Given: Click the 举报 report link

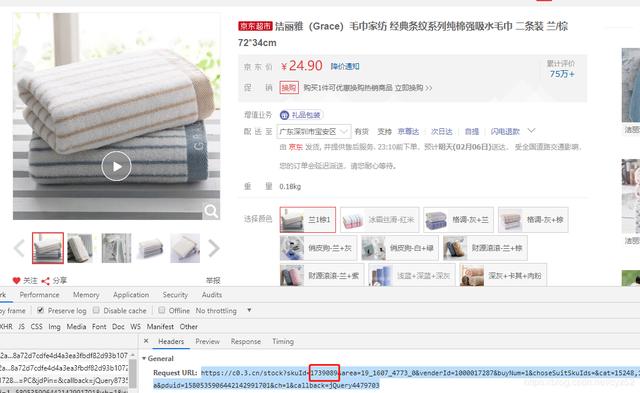Looking at the screenshot, I should coord(213,280).
